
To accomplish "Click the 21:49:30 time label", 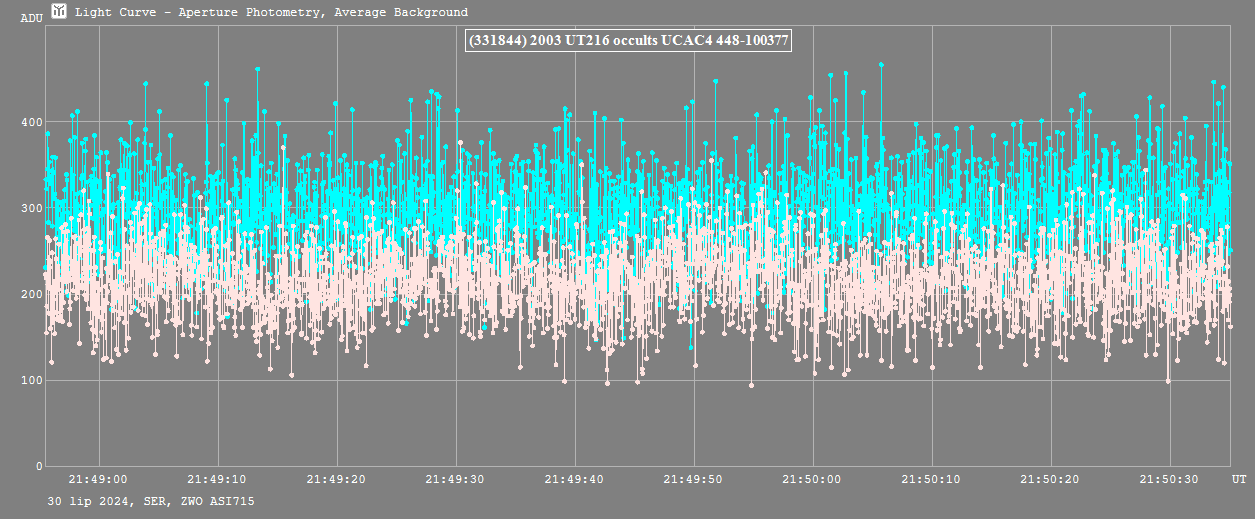I will pyautogui.click(x=456, y=480).
